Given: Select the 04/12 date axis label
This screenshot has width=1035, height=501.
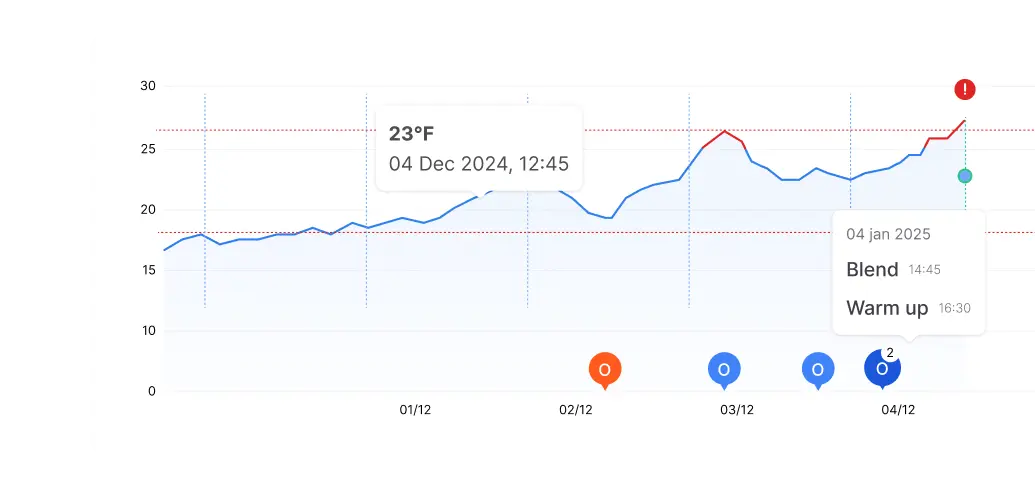Looking at the screenshot, I should coord(898,410).
